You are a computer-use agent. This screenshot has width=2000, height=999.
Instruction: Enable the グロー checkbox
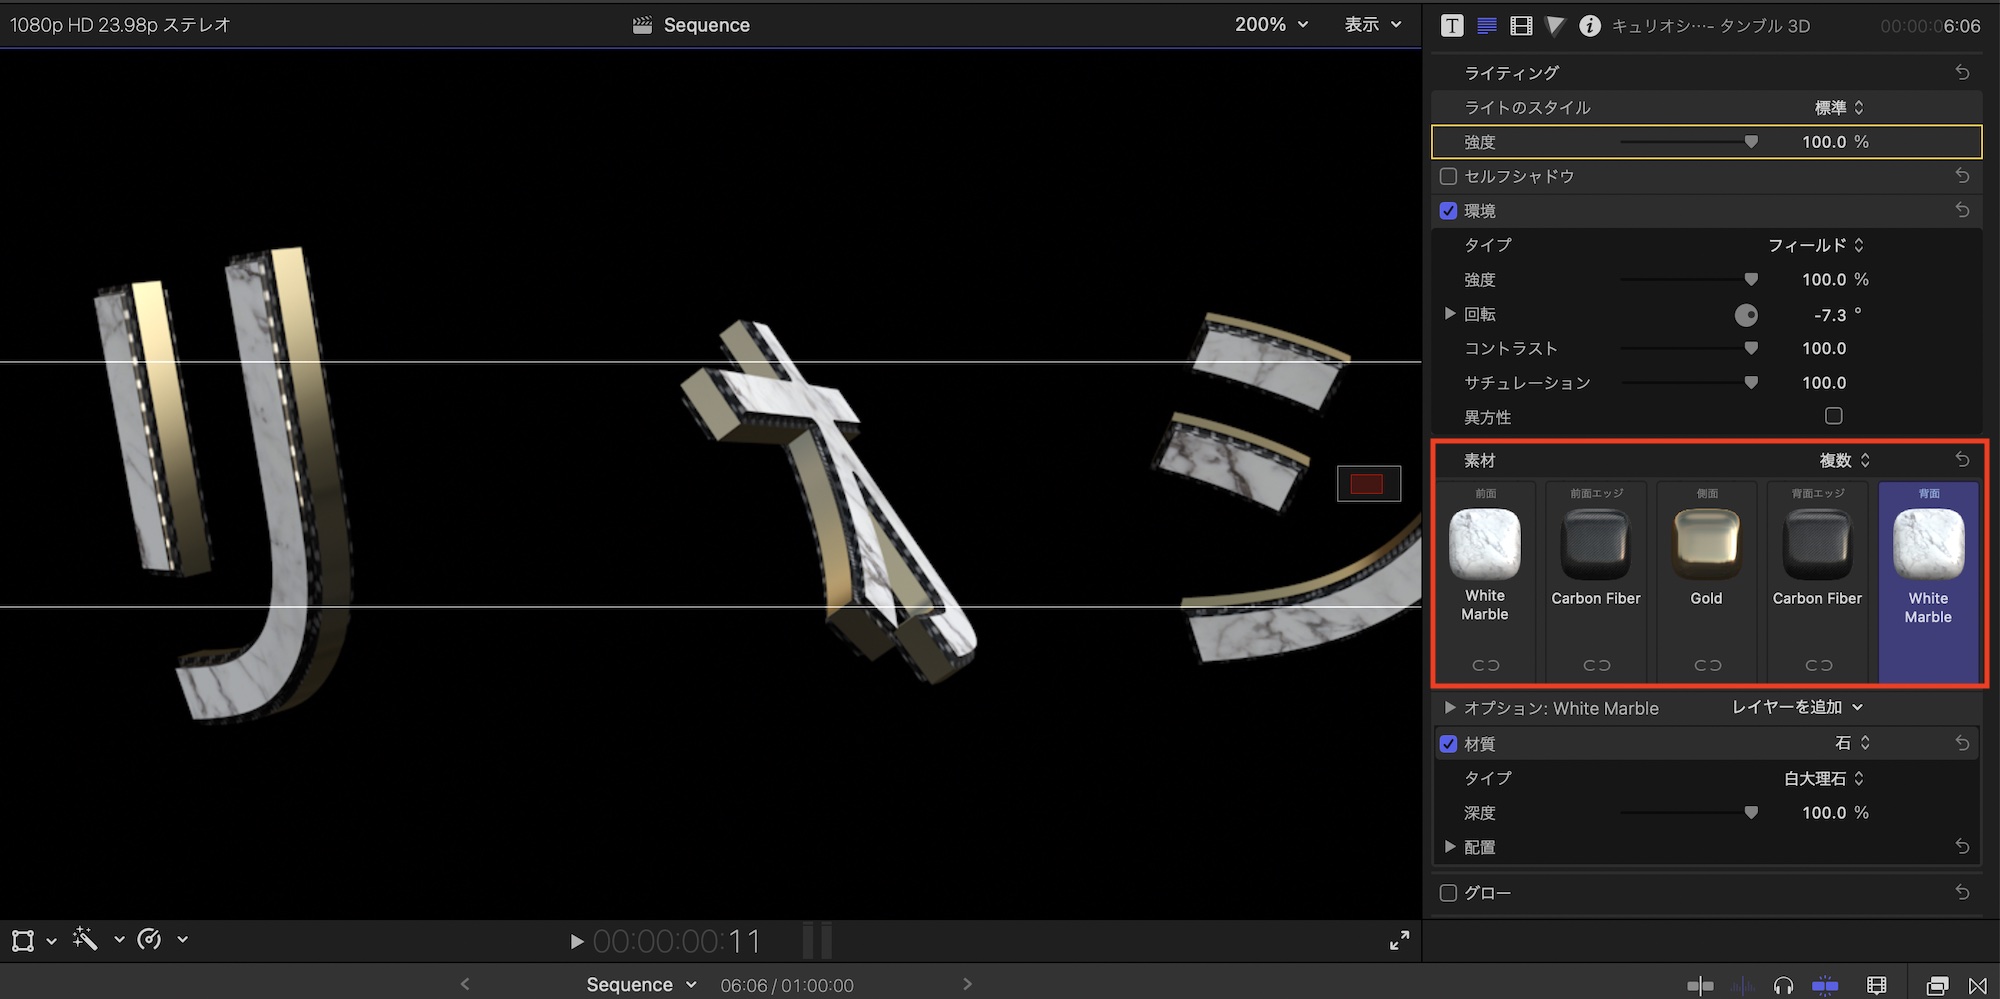click(x=1448, y=893)
